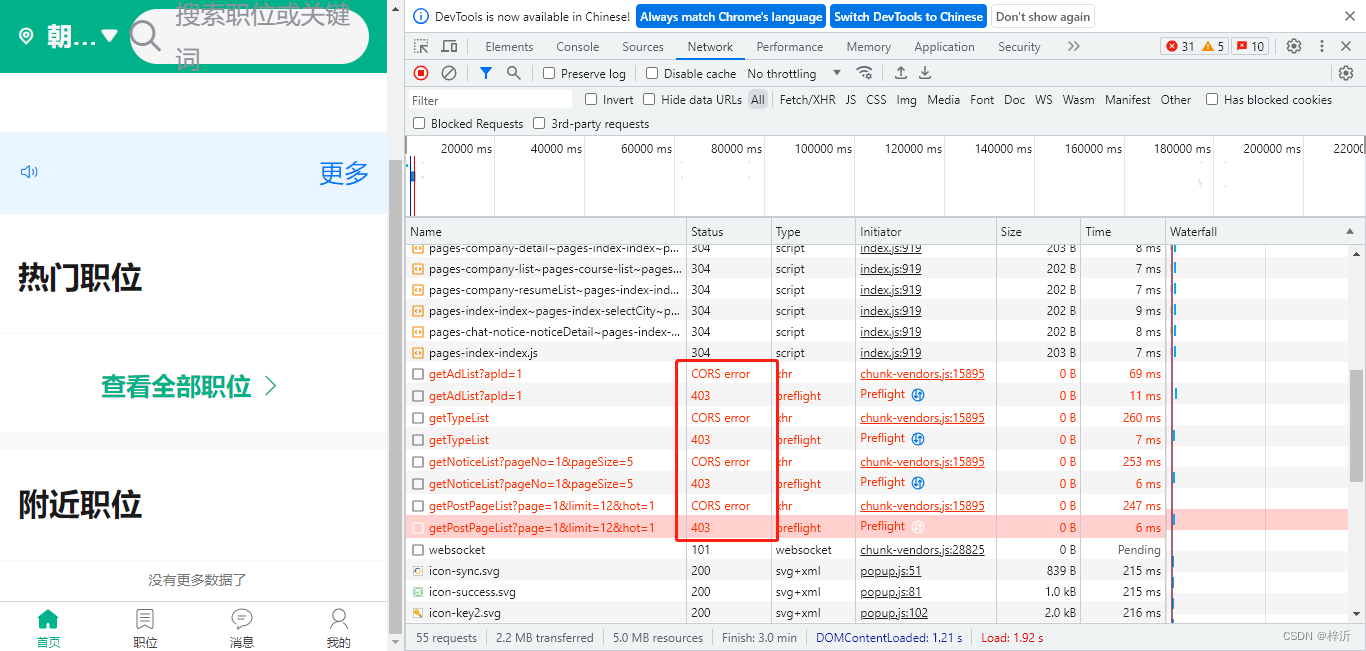
Task: Toggle the device toolbar icon
Action: pyautogui.click(x=449, y=46)
